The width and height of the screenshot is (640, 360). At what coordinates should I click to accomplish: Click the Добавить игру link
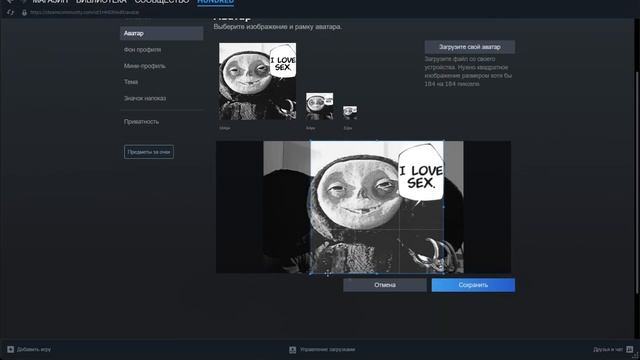point(34,349)
